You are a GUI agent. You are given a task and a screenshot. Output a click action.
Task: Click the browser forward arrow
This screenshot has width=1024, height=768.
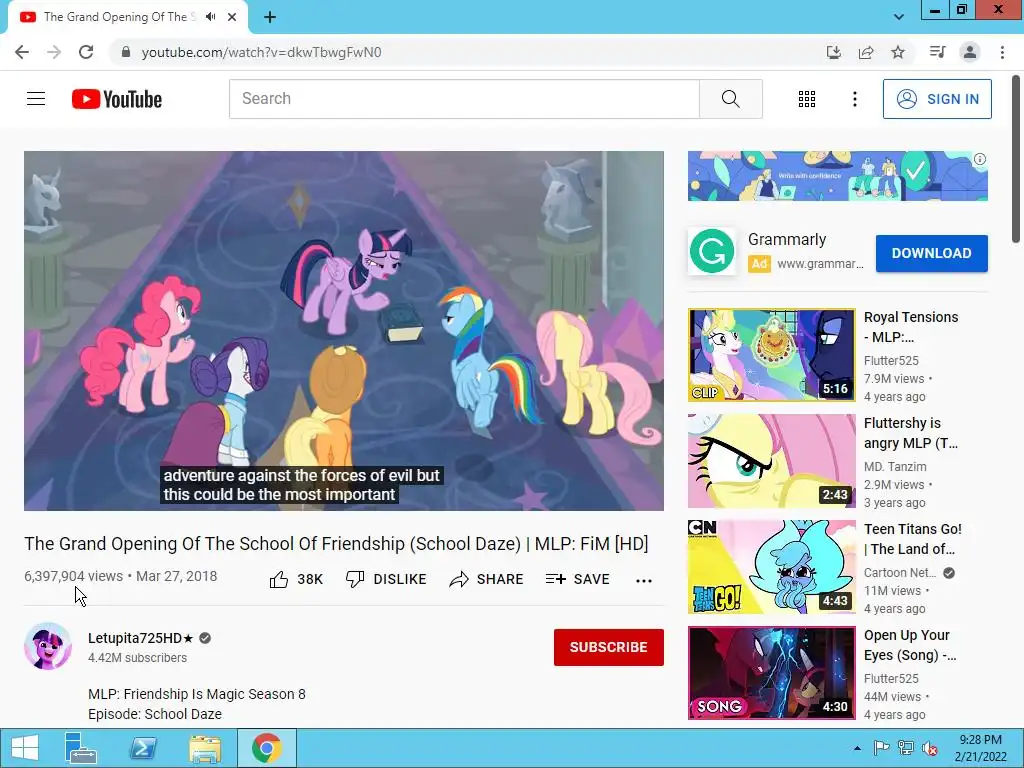point(54,52)
